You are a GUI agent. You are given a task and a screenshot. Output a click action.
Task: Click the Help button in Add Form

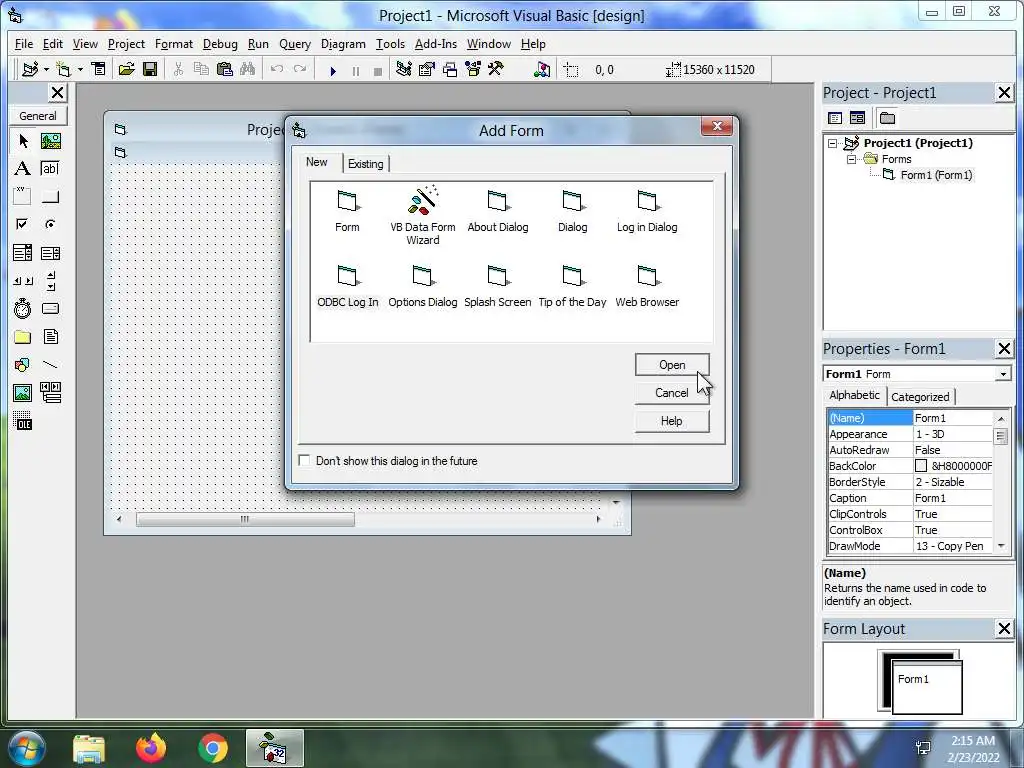click(x=672, y=421)
